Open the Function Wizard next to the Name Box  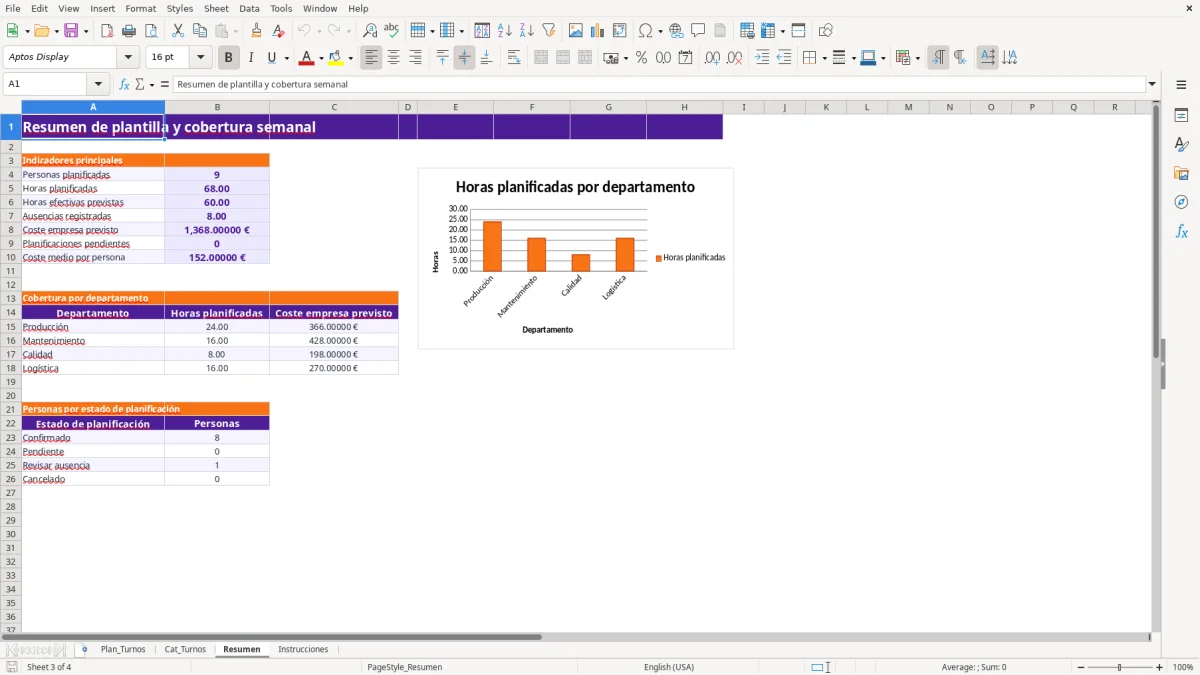(x=125, y=84)
